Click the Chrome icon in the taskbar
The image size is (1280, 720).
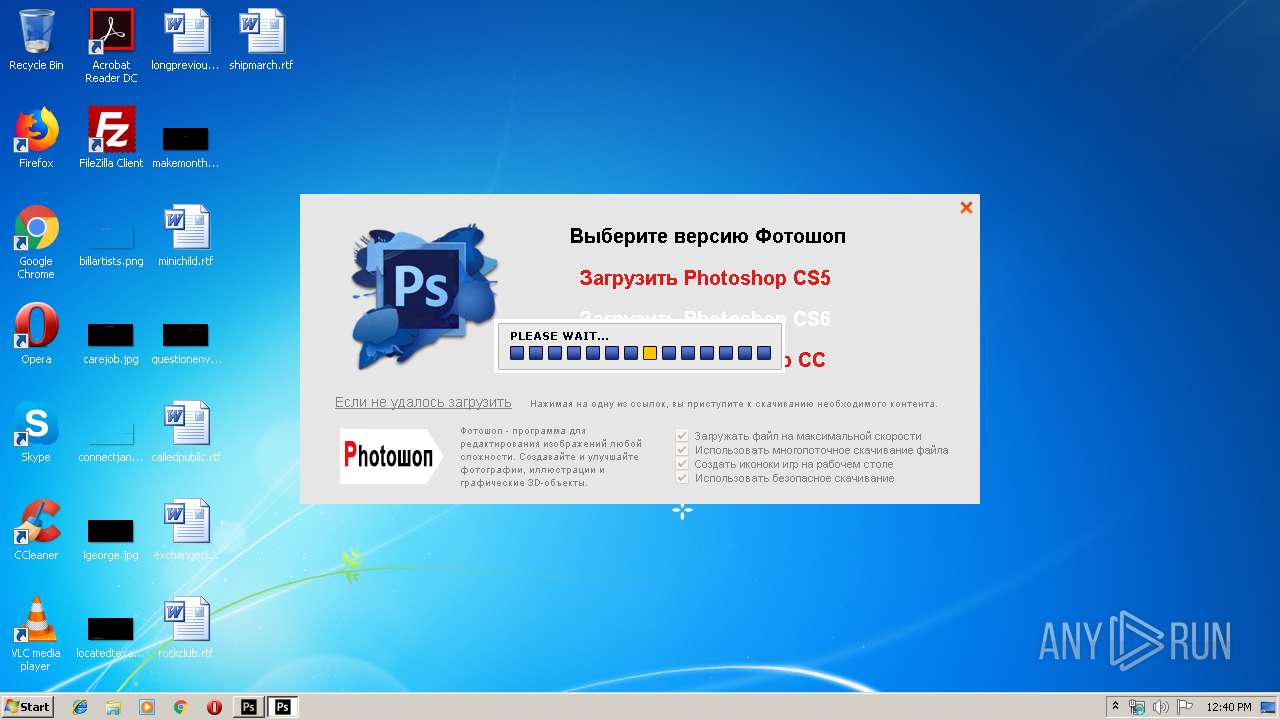[x=180, y=707]
